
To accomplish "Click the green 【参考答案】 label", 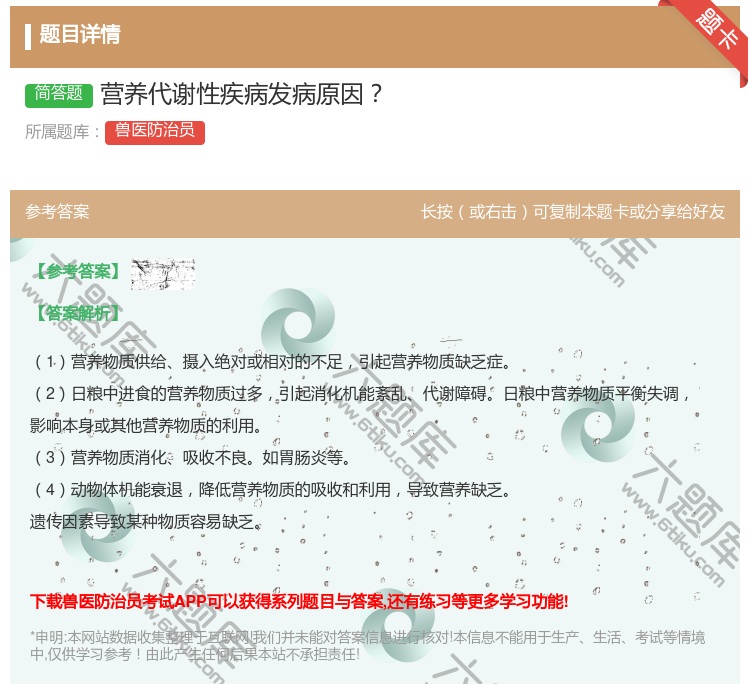I will tap(76, 271).
